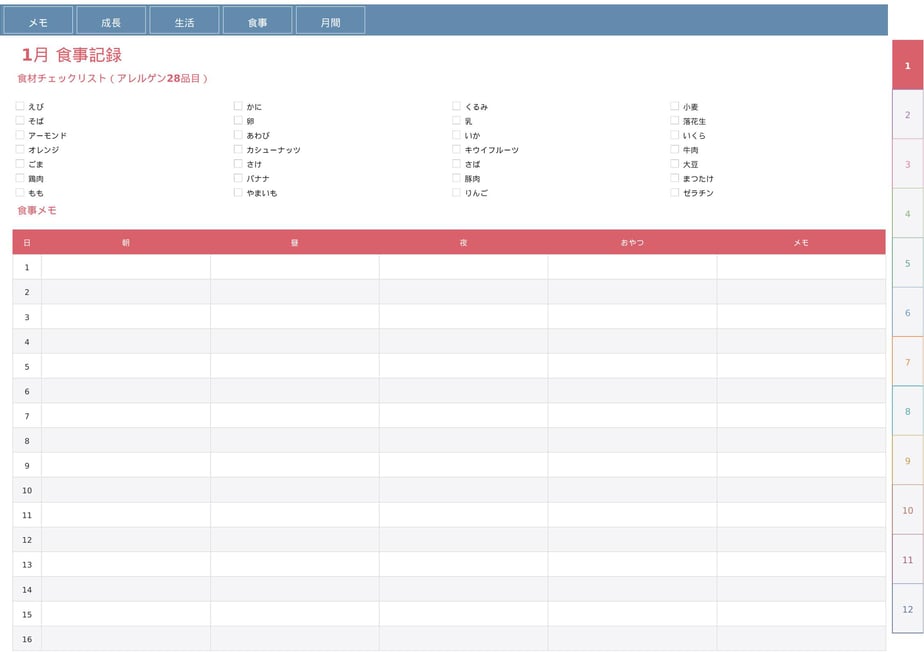
Task: Tick the 落花生 checkbox
Action: (x=675, y=120)
